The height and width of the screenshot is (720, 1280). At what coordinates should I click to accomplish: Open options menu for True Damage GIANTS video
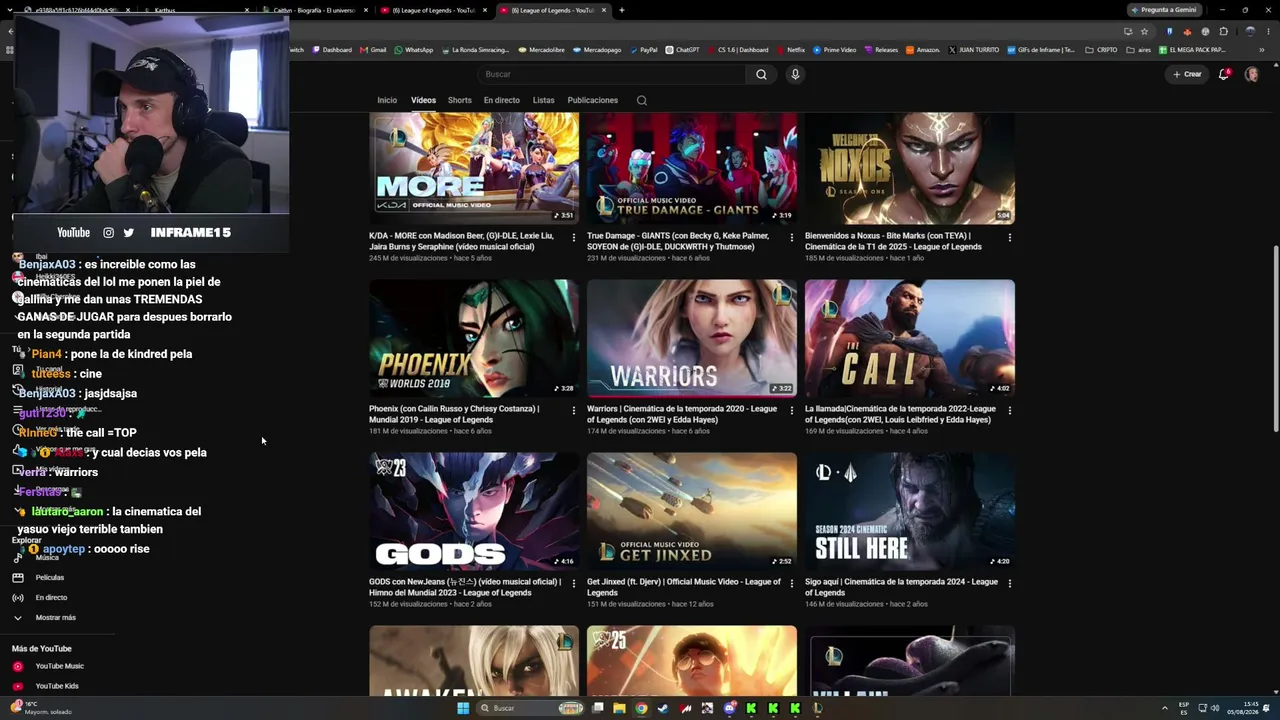pyautogui.click(x=791, y=238)
